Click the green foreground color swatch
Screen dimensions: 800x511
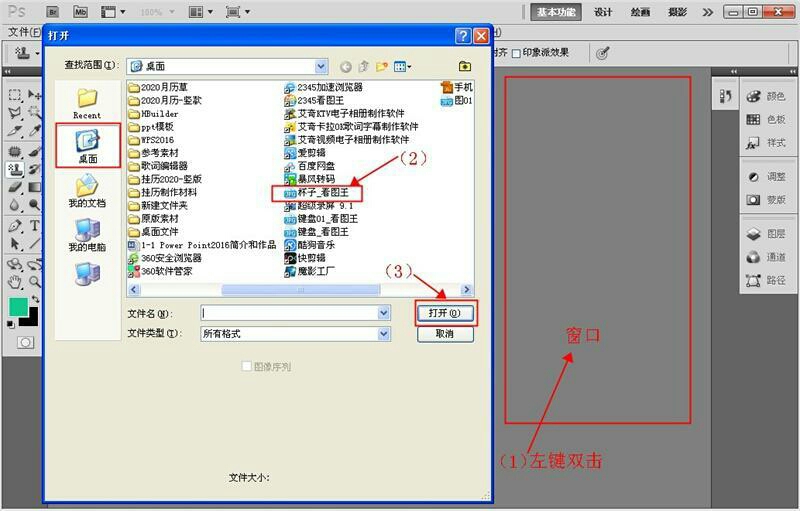point(17,307)
